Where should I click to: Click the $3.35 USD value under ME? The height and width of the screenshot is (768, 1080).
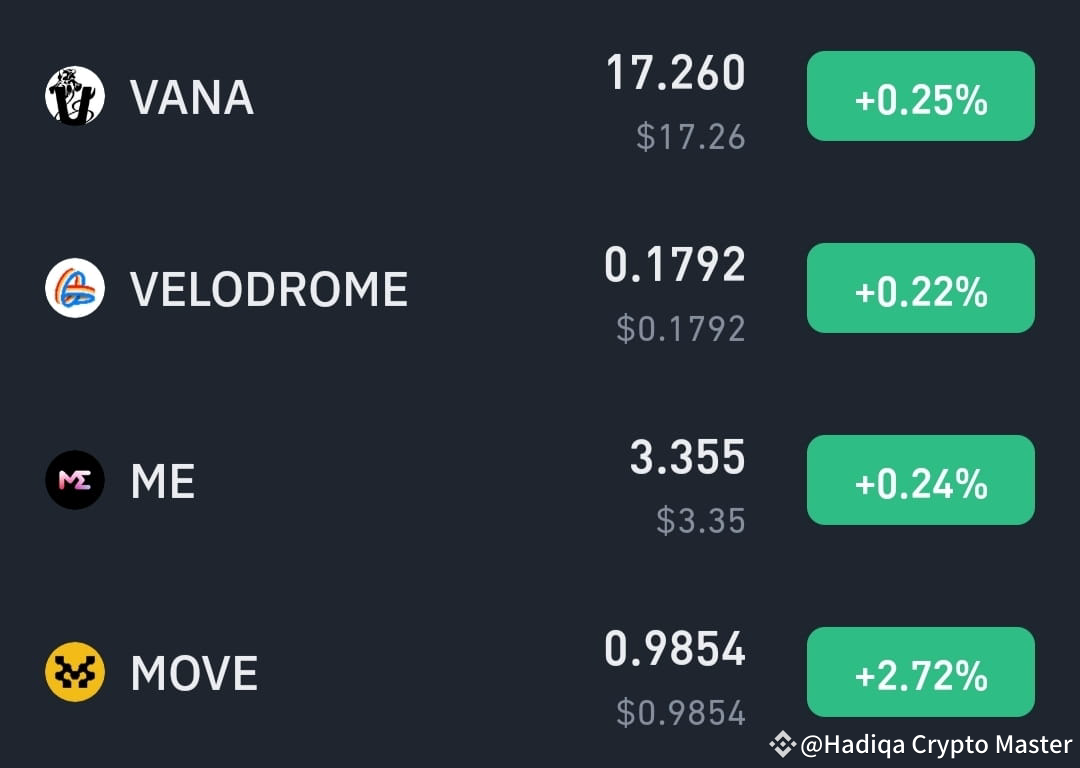701,520
